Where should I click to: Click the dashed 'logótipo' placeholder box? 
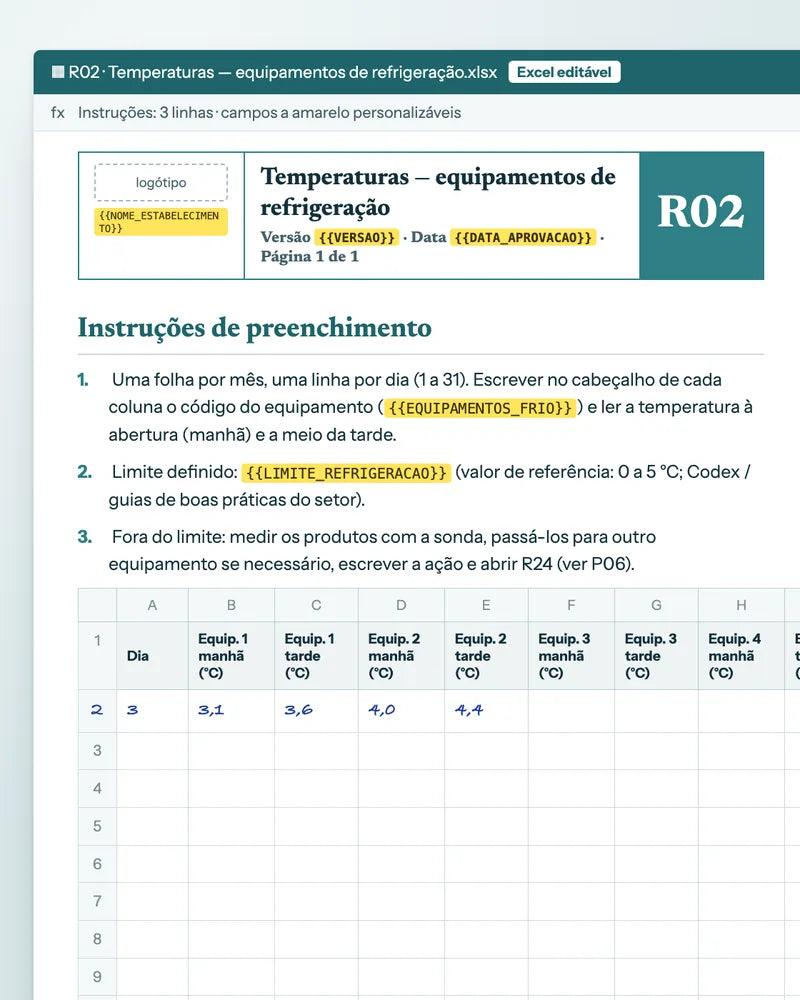click(161, 182)
